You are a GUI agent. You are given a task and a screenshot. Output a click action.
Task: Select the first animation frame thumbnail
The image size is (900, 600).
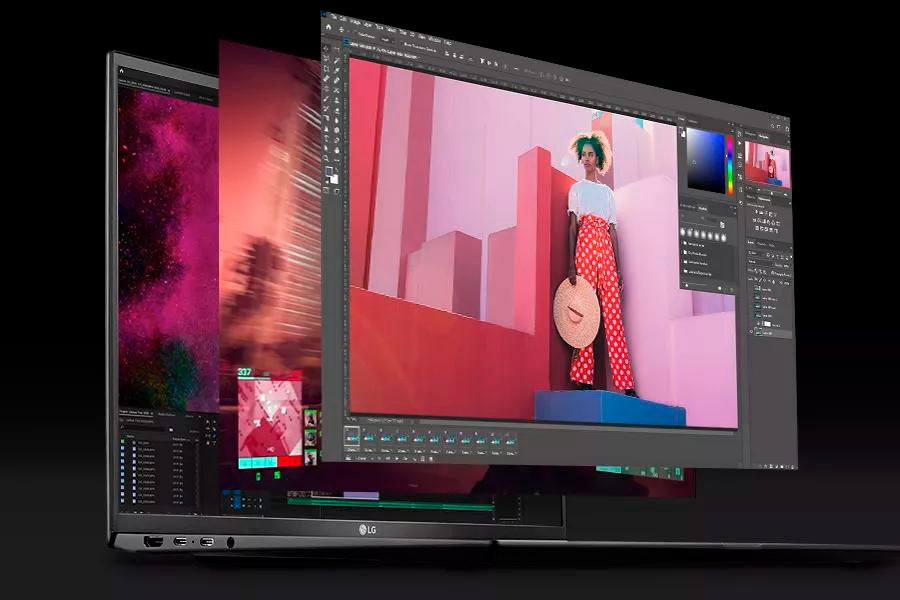352,438
